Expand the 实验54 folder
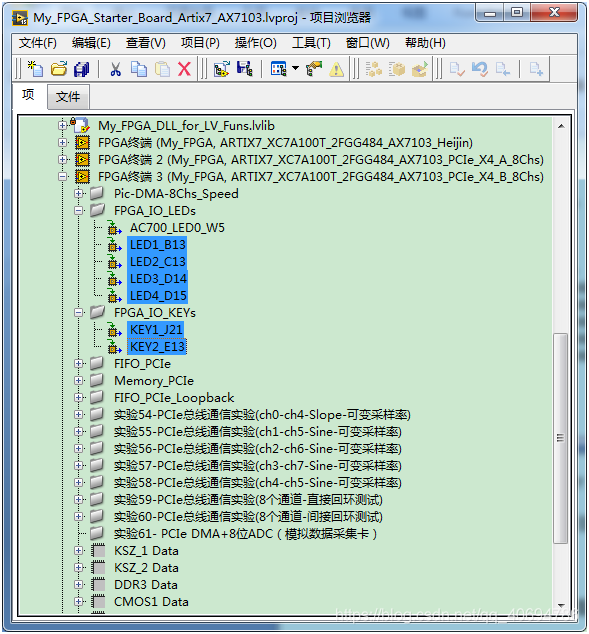This screenshot has height=634, width=589. (x=79, y=414)
